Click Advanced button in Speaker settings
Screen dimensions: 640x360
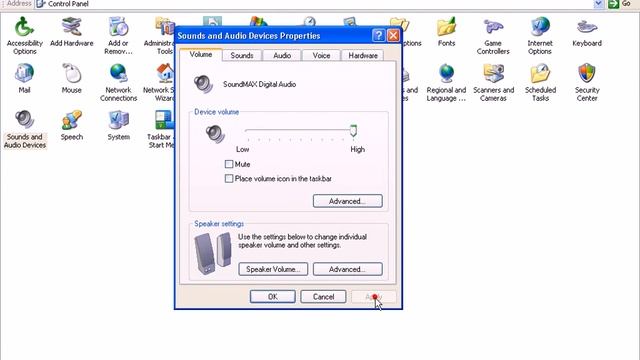pos(347,269)
